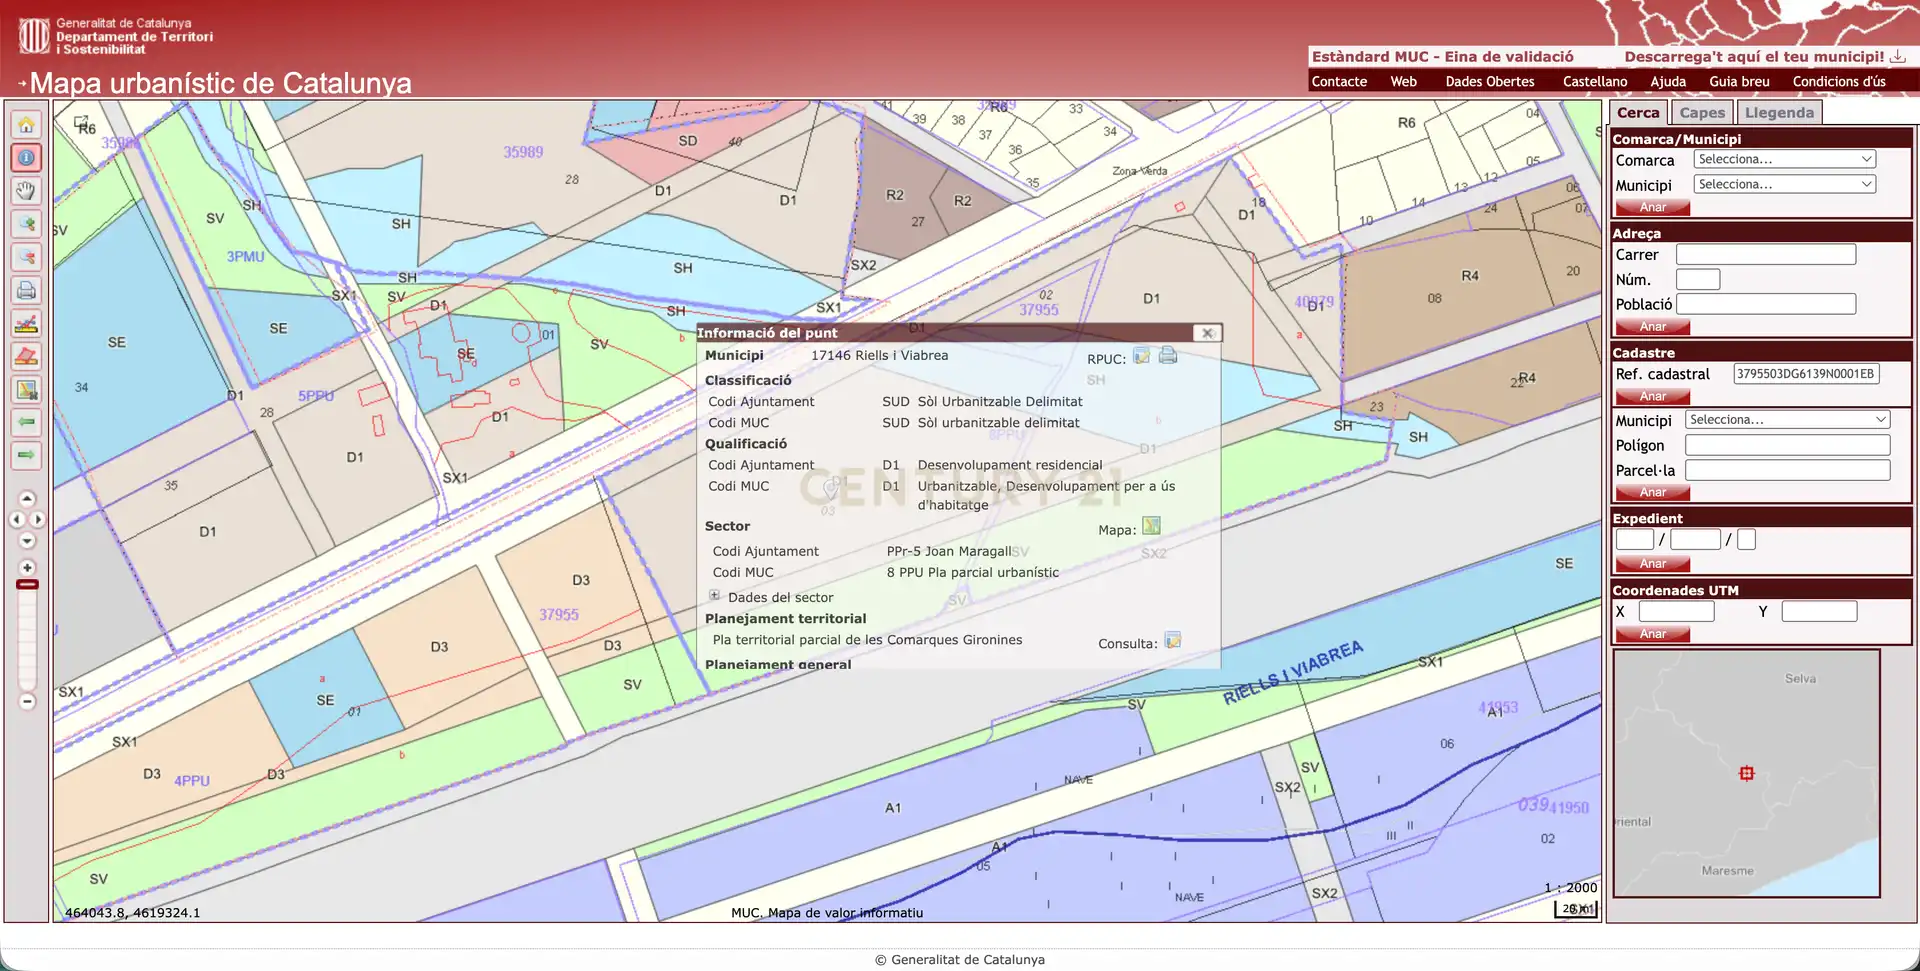Pan the map right with arrow
The width and height of the screenshot is (1920, 971).
[x=38, y=519]
